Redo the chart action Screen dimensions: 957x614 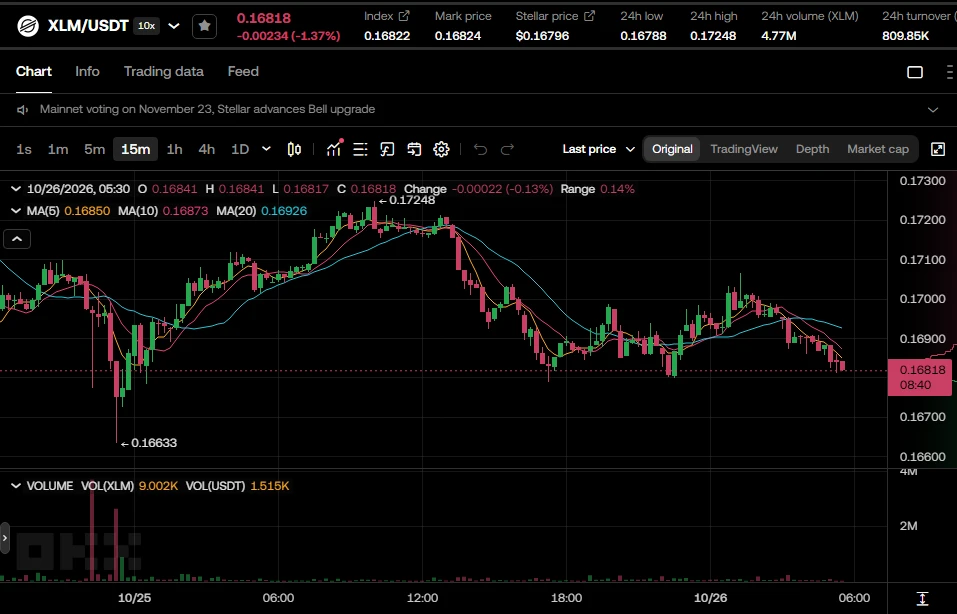tap(507, 150)
